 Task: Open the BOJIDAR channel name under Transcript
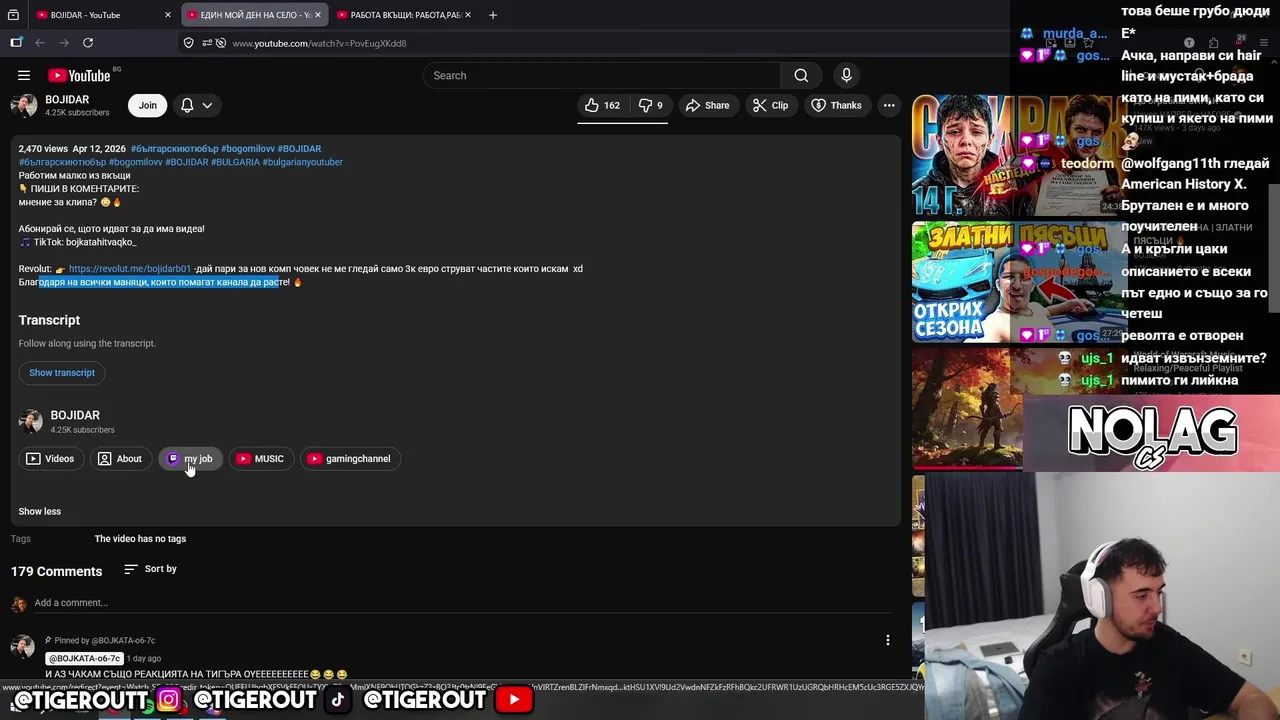(75, 415)
